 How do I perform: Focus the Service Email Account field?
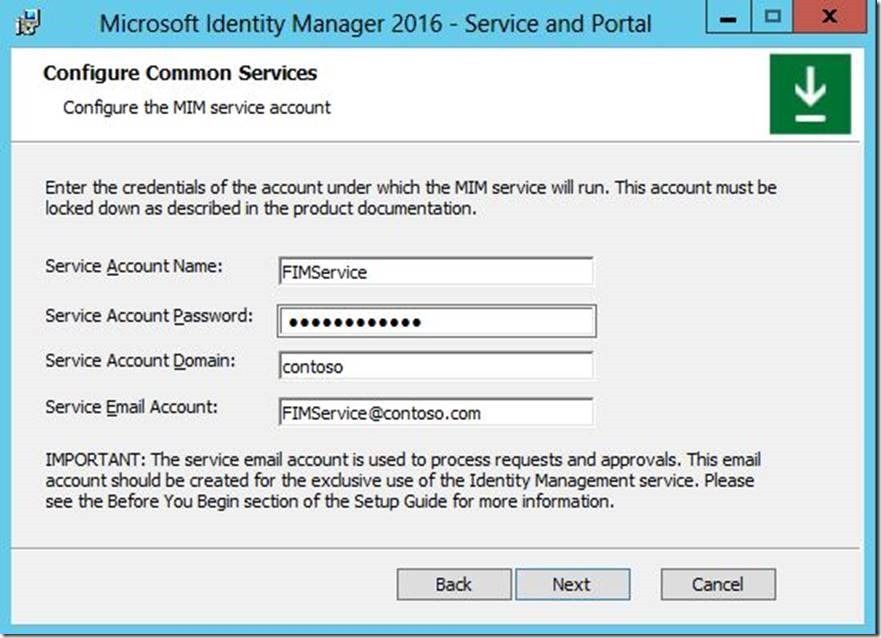[x=435, y=413]
